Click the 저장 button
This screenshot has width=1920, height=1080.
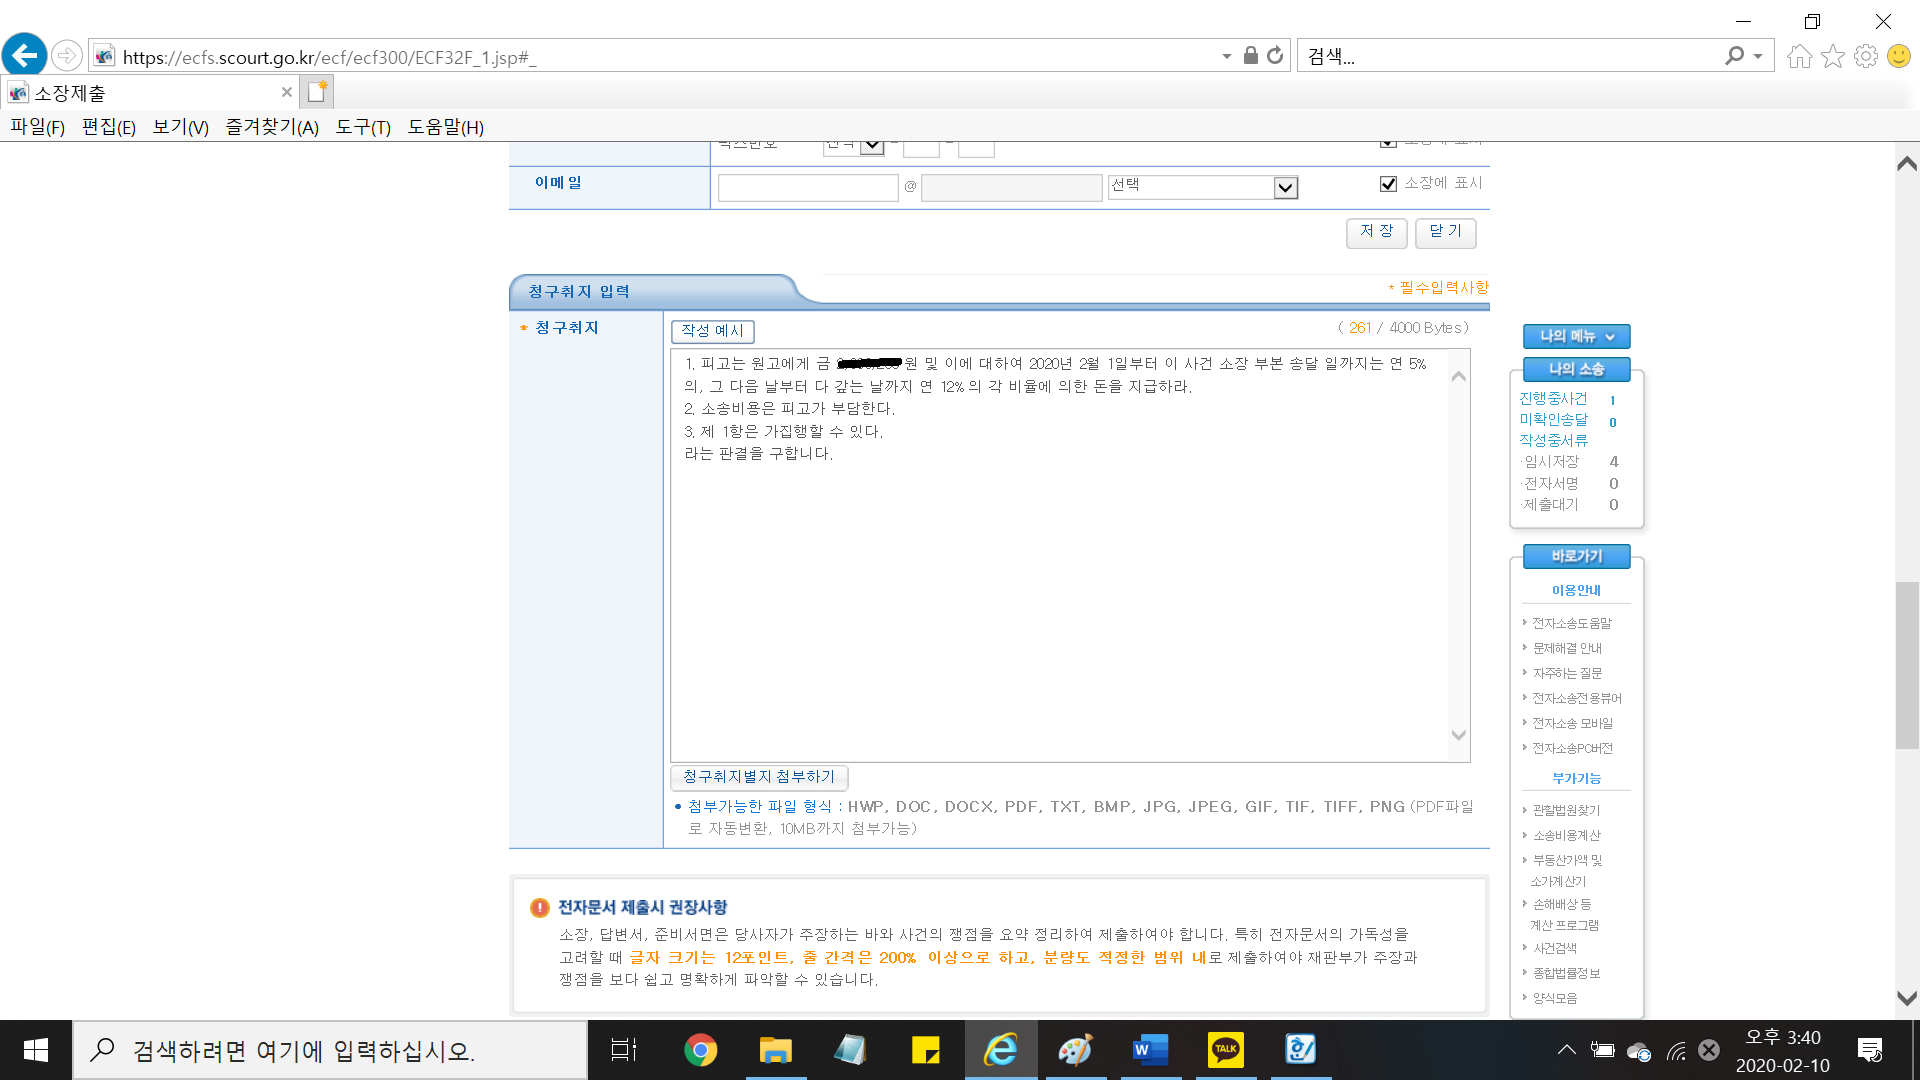coord(1376,232)
